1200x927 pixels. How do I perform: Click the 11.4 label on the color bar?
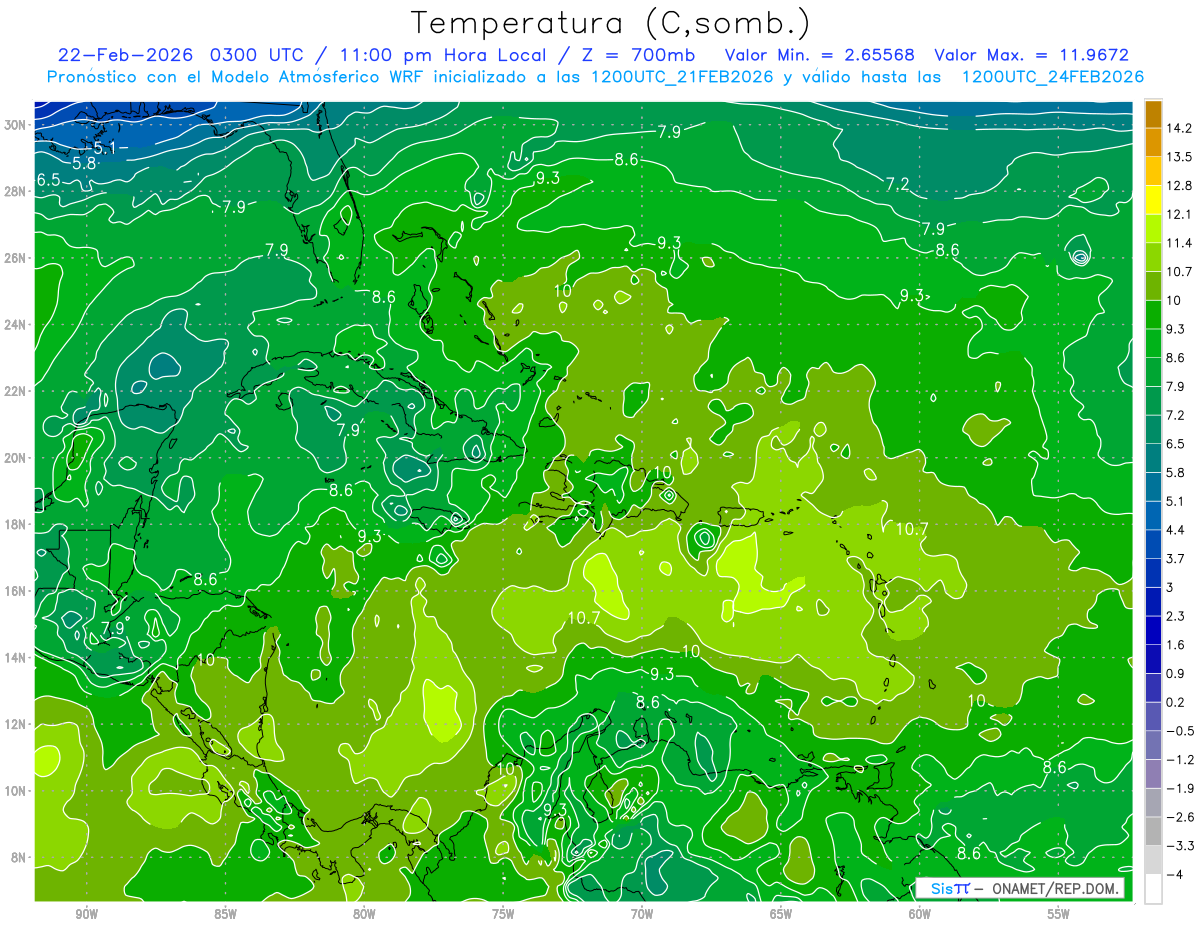(x=1179, y=243)
